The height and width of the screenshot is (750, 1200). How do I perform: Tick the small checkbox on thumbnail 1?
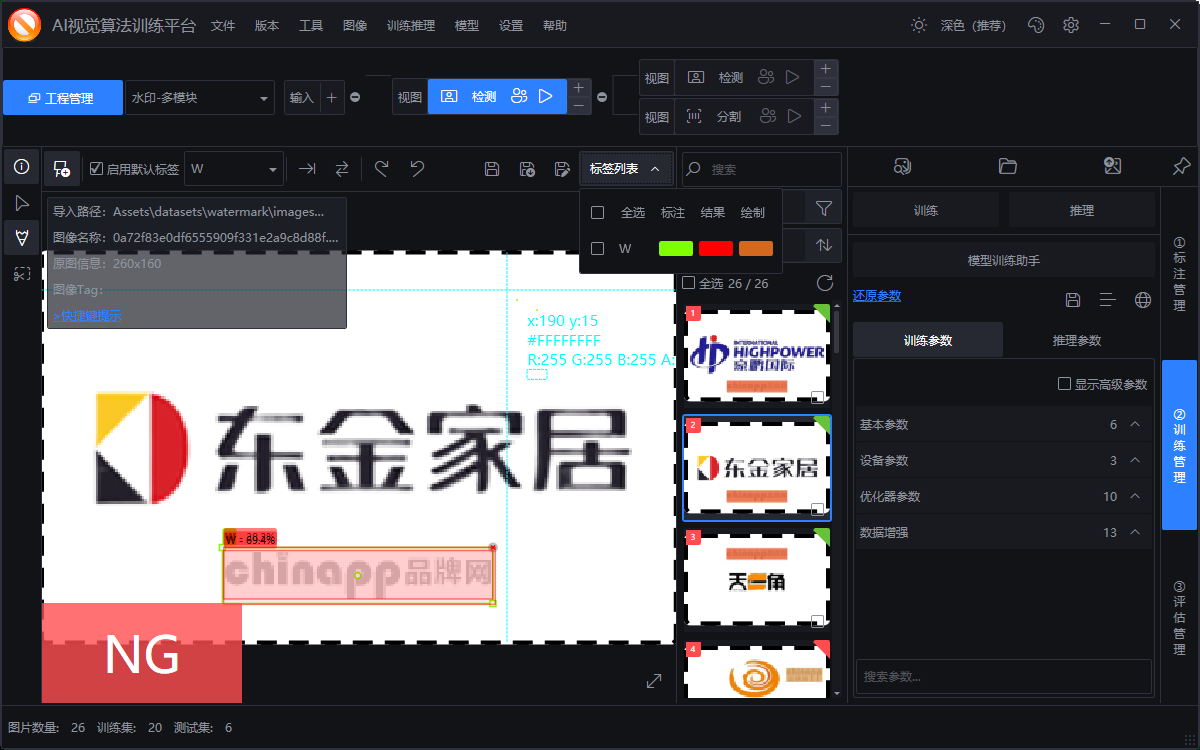[817, 396]
